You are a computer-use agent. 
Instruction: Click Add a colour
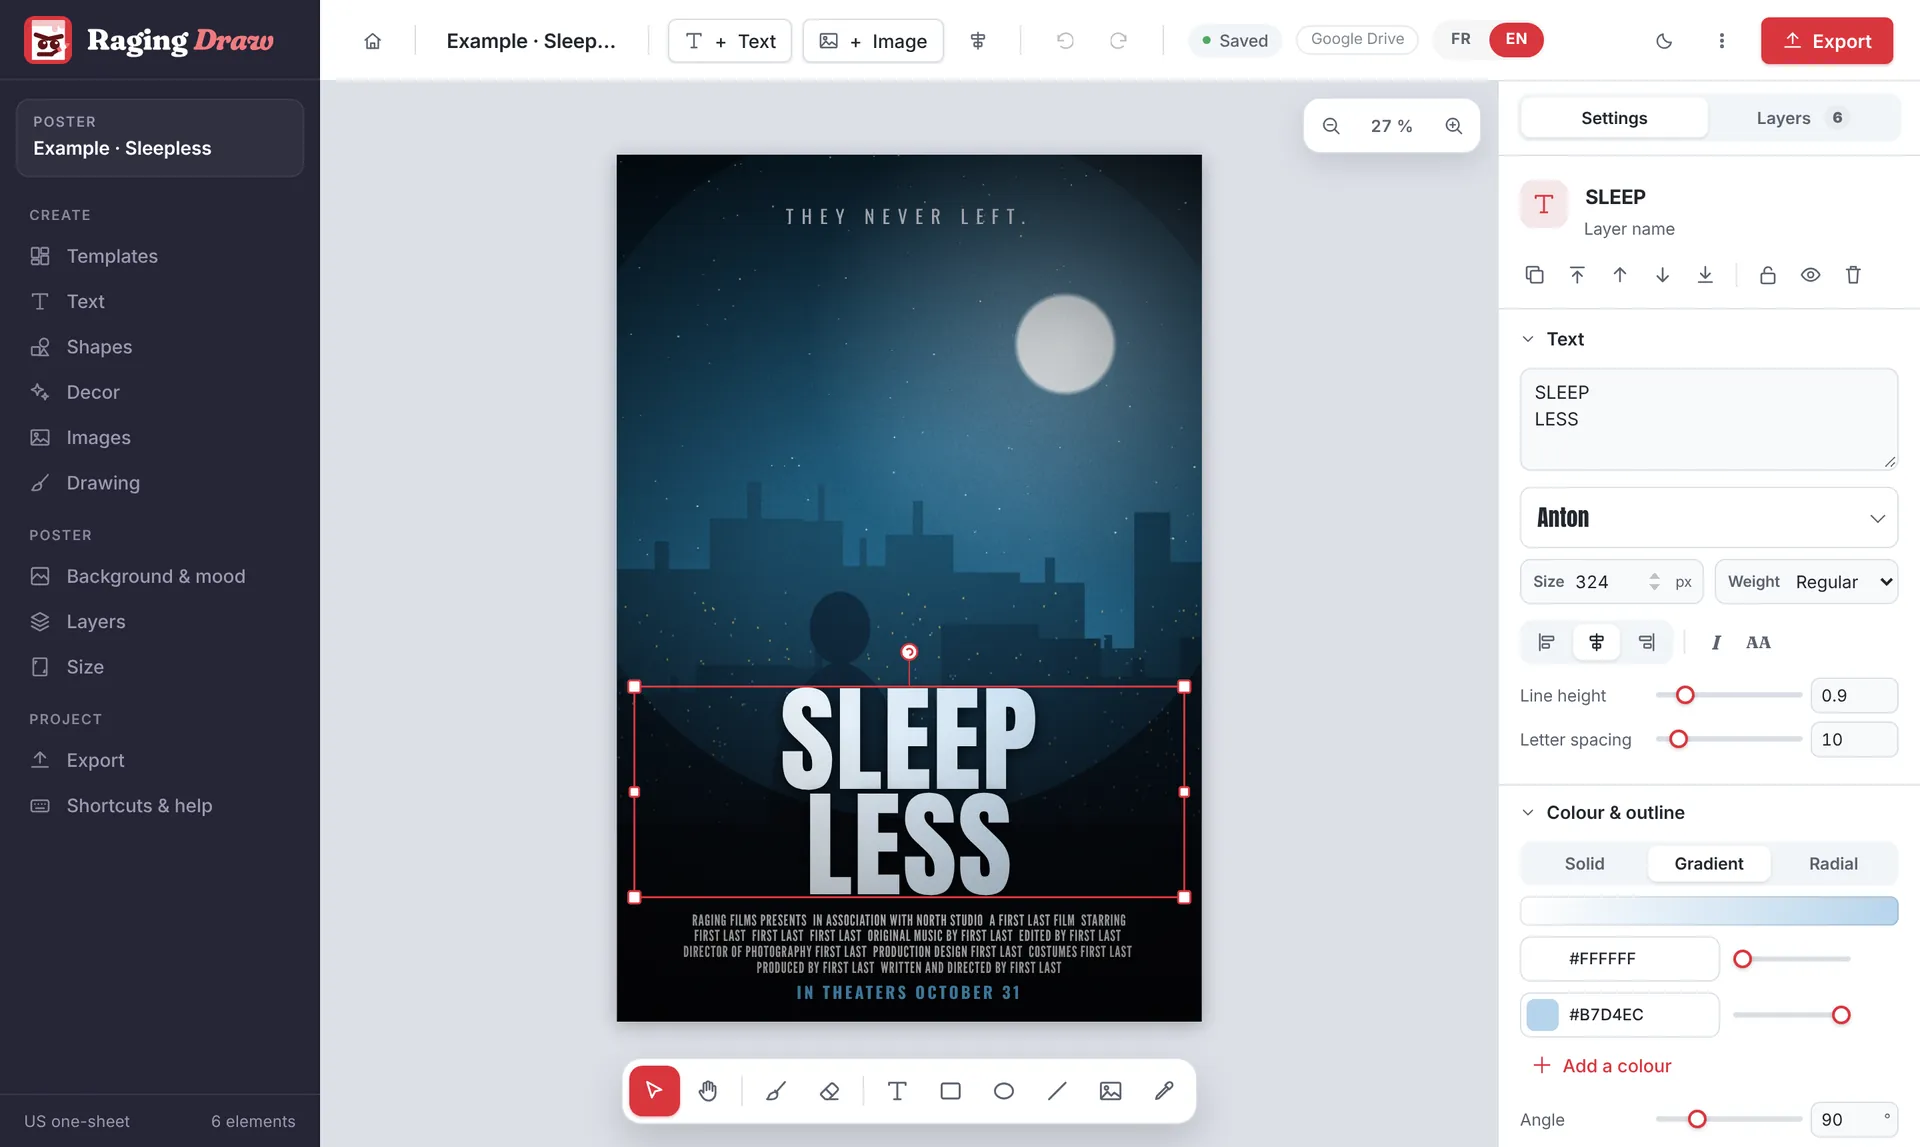click(1602, 1066)
